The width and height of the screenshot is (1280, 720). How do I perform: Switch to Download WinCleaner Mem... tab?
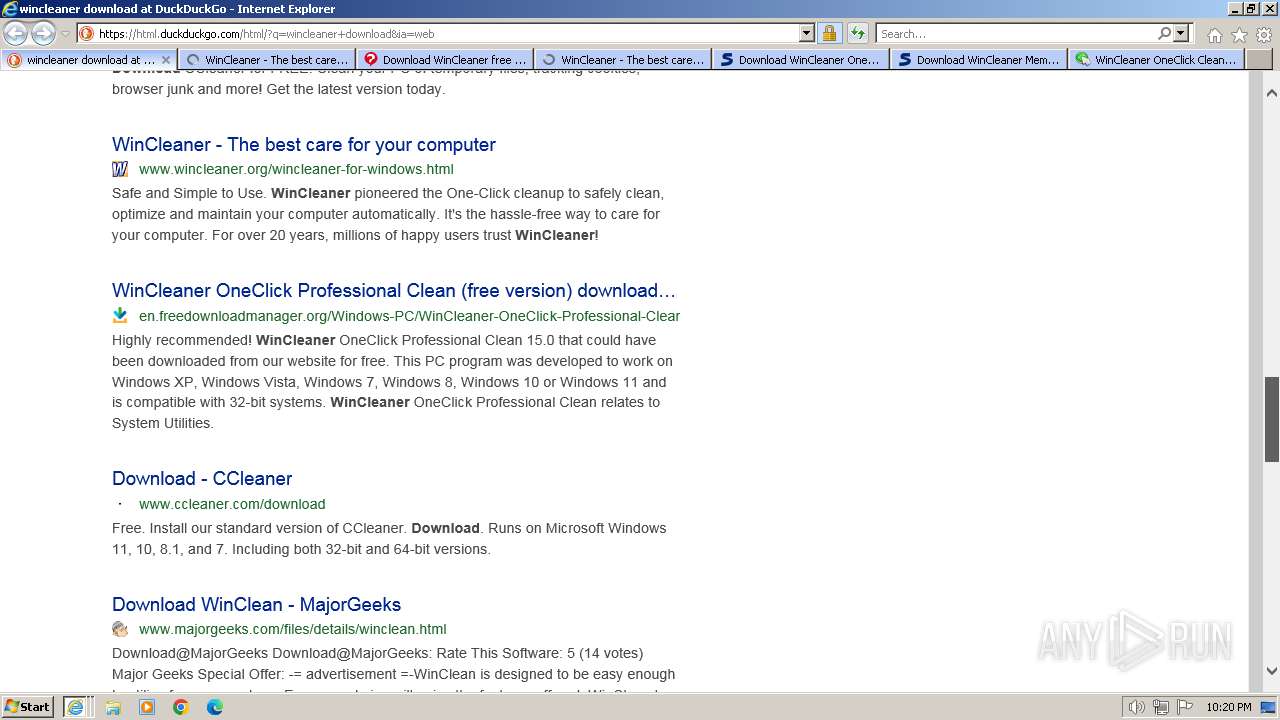pyautogui.click(x=980, y=60)
